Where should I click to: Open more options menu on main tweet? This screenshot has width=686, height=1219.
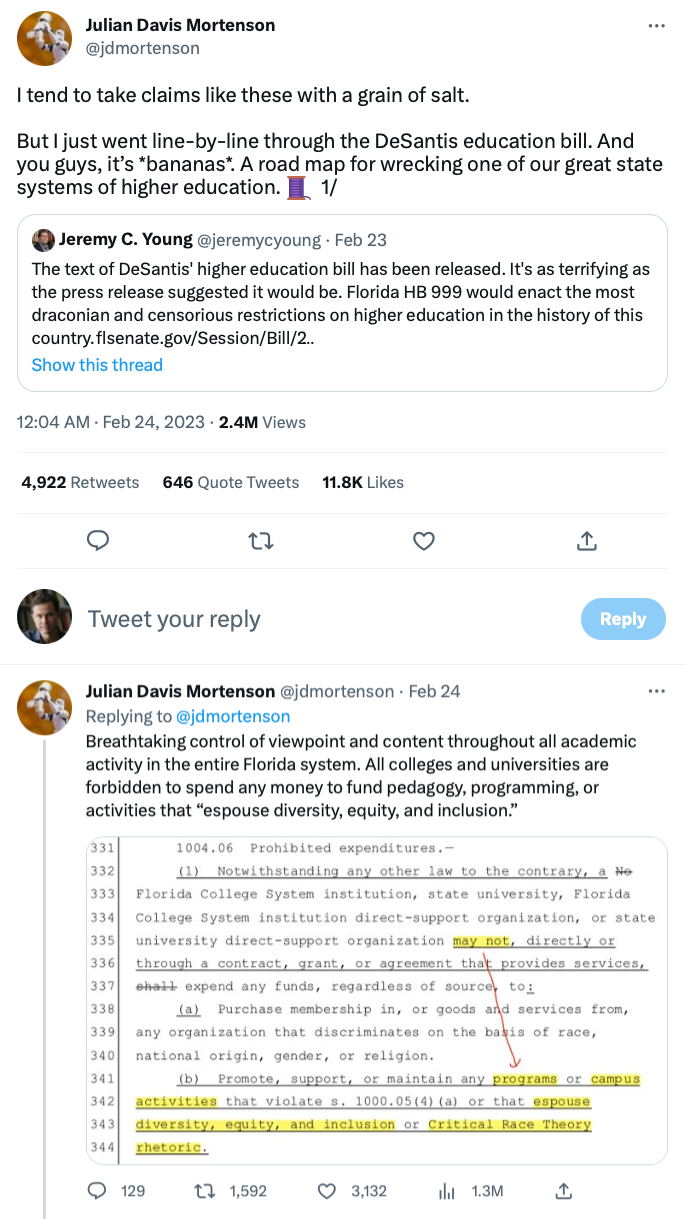pos(656,26)
